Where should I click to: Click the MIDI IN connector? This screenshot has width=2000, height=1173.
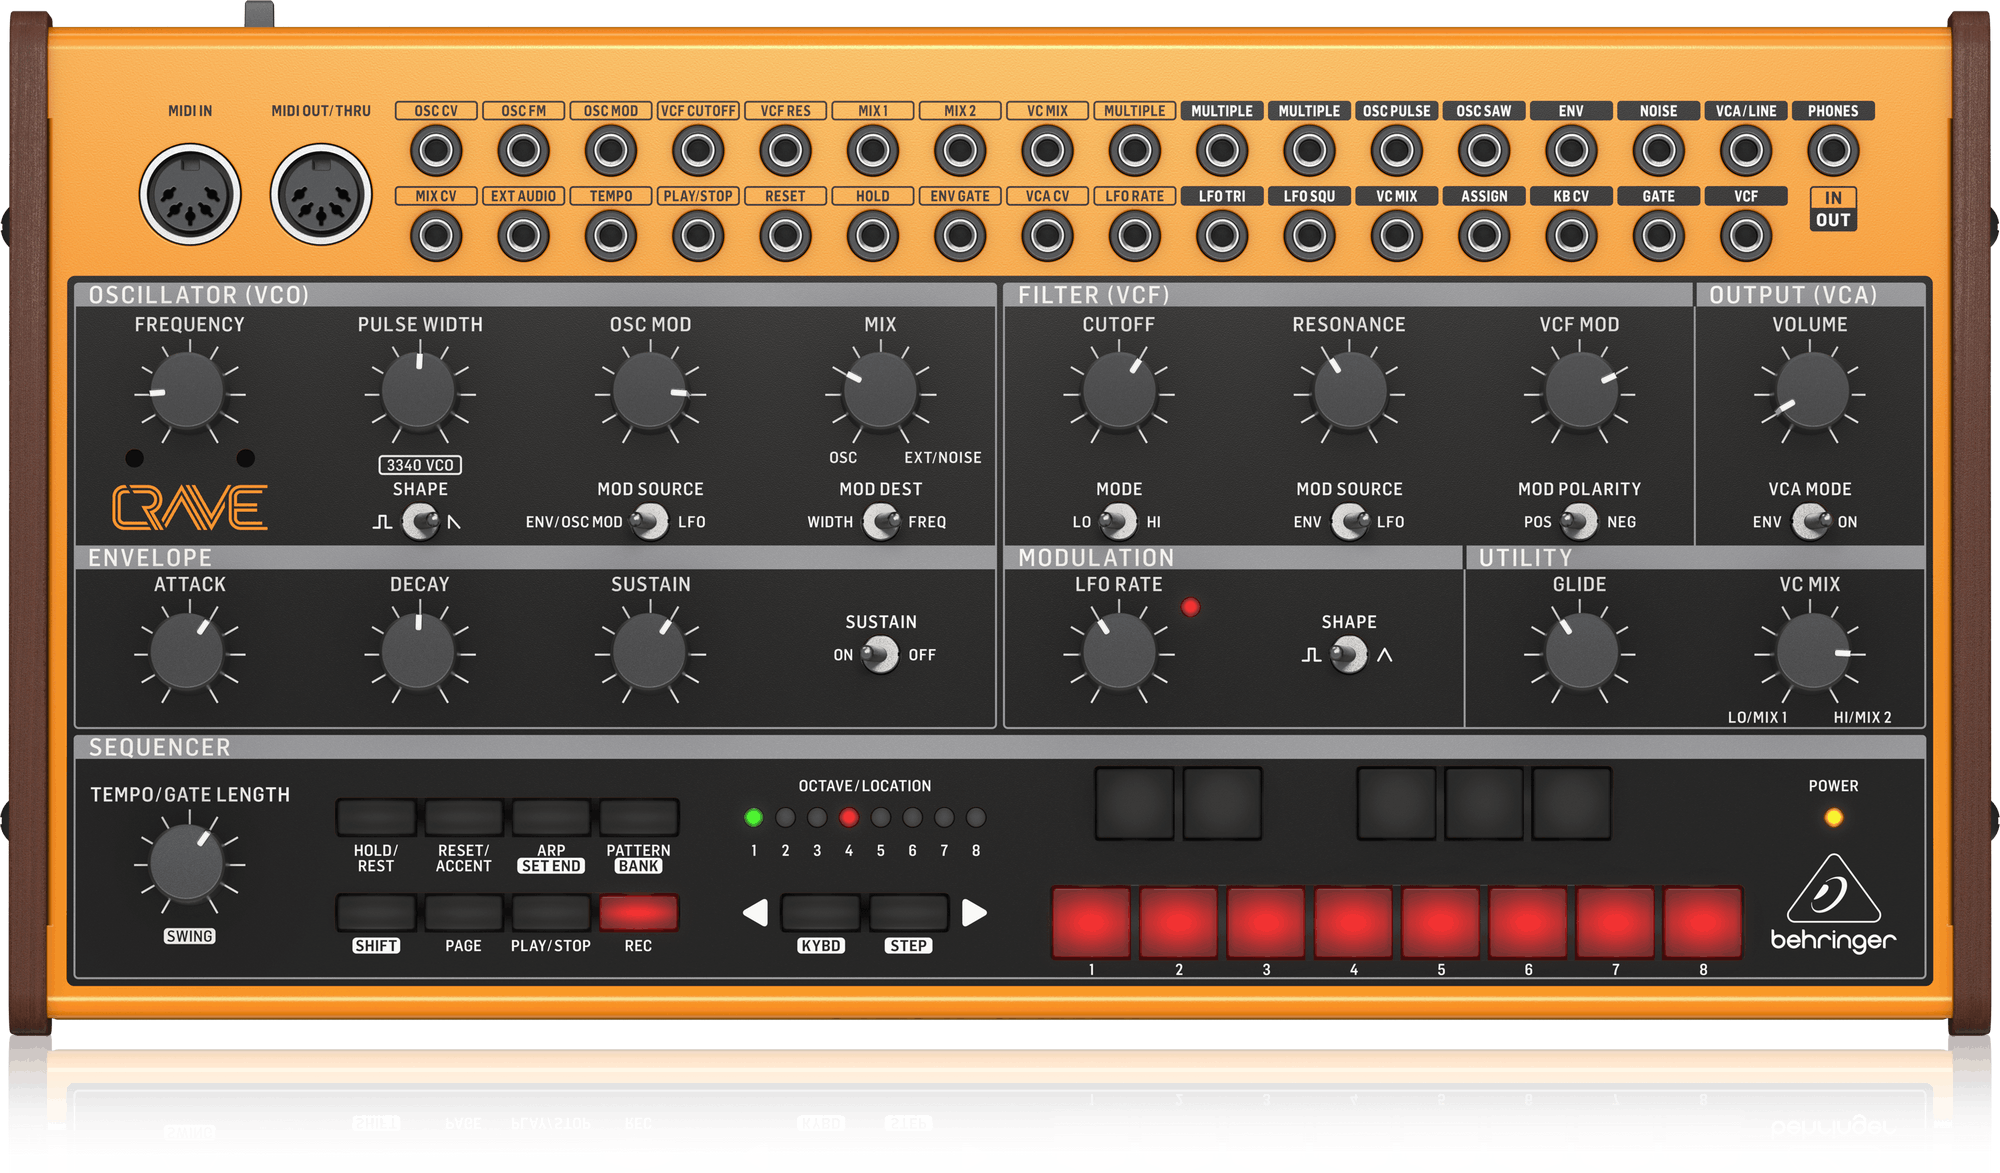point(190,194)
